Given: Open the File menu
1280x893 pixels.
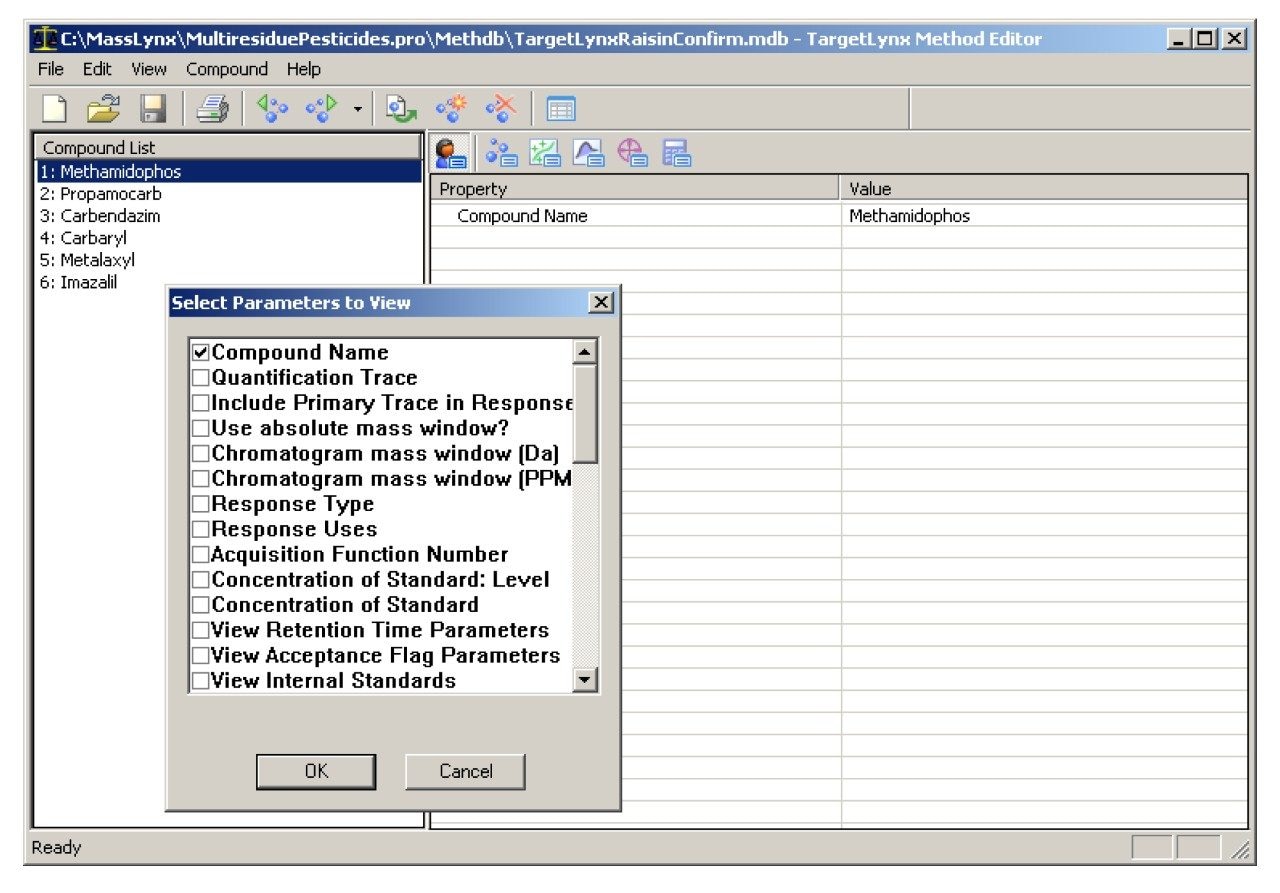Looking at the screenshot, I should click(x=50, y=69).
